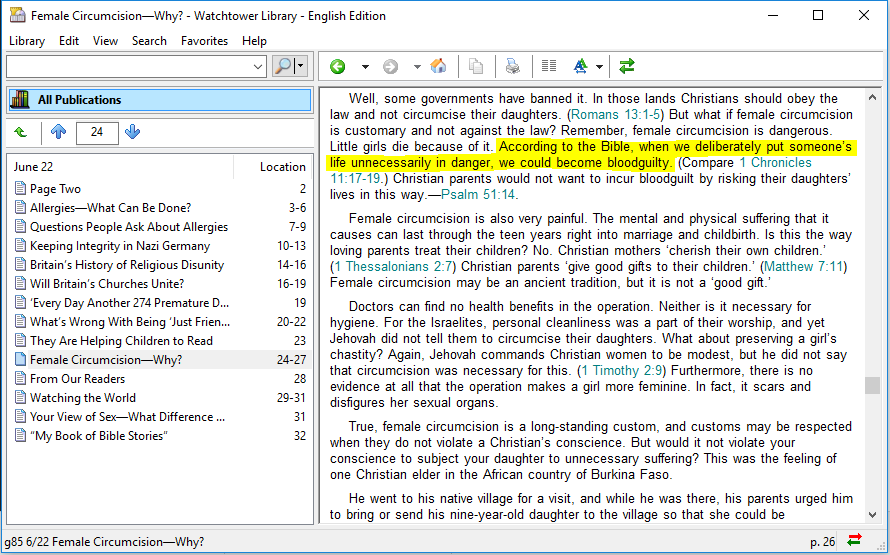
Task: Go to next page with down arrow
Action: point(133,132)
